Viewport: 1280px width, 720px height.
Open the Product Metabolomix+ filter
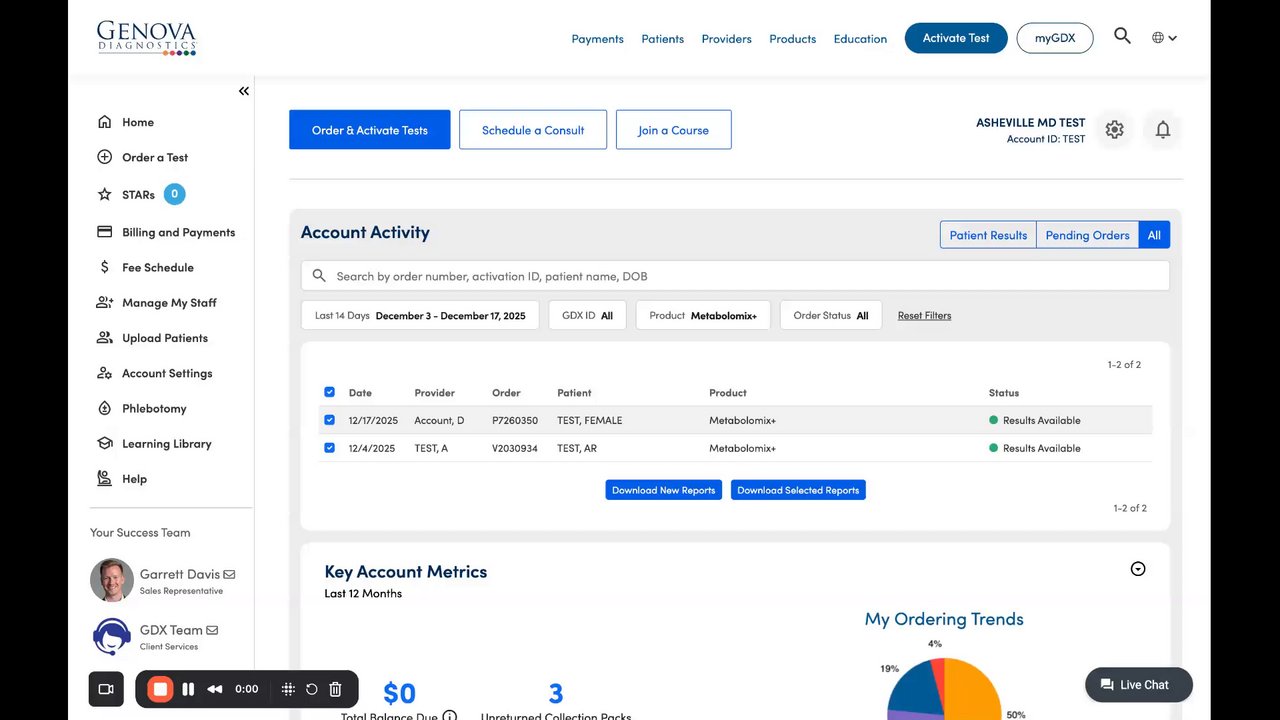703,315
